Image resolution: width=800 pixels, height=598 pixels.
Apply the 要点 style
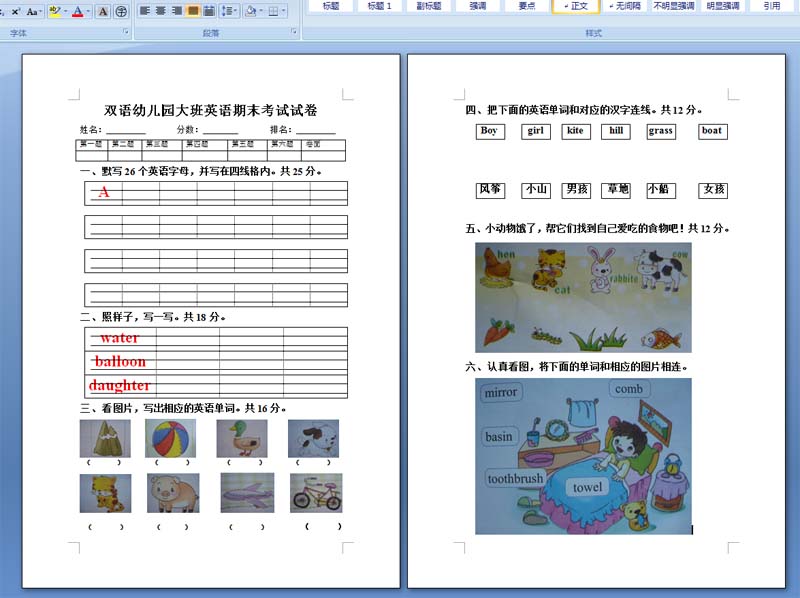click(x=527, y=6)
